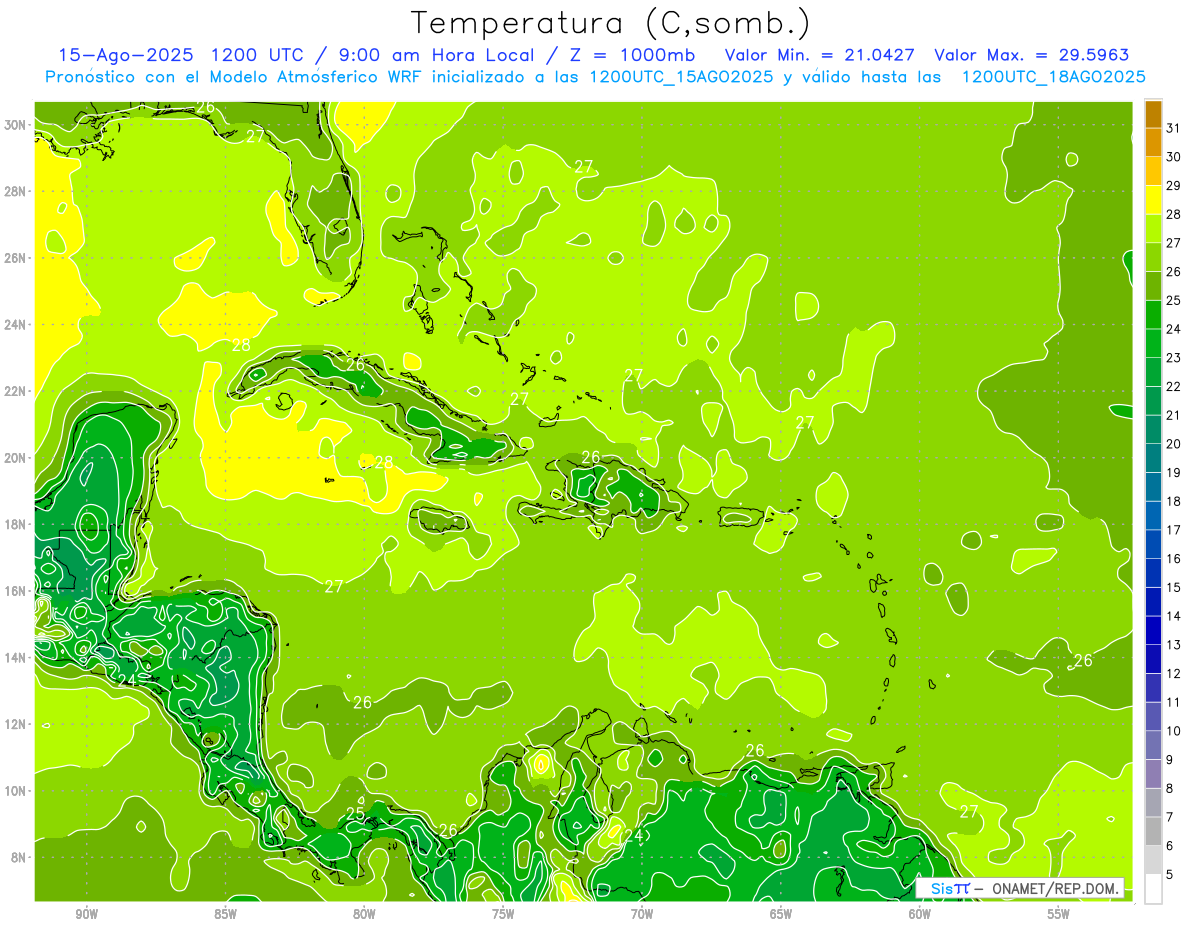The image size is (1200, 927).
Task: Click the 28N latitude axis label
Action: [x=17, y=191]
